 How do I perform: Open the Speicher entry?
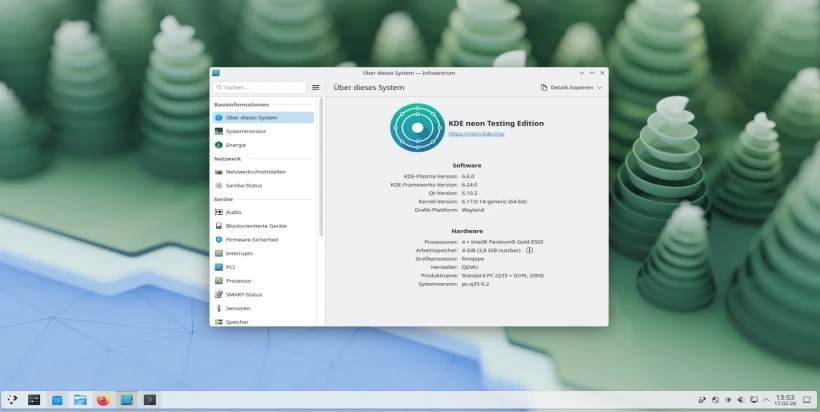(x=263, y=322)
